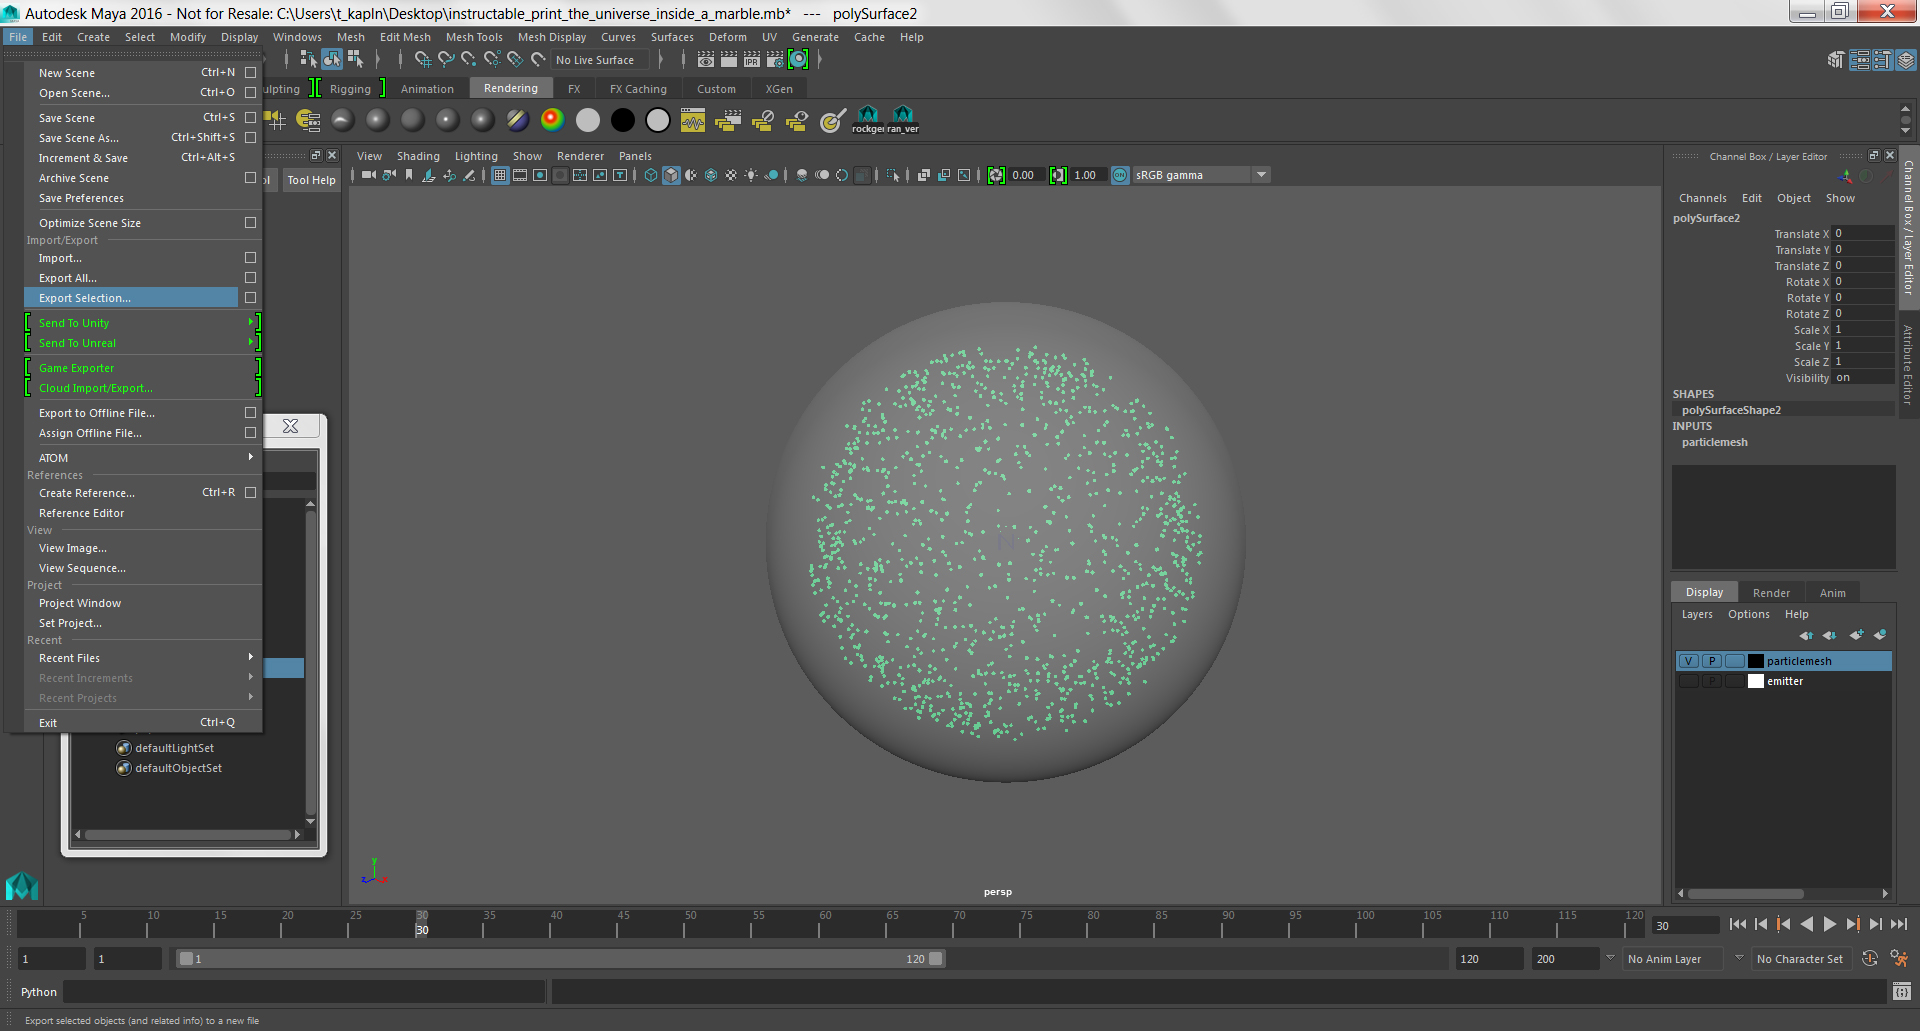Toggle playback P box of particlemesh layer
1920x1031 pixels.
1712,661
